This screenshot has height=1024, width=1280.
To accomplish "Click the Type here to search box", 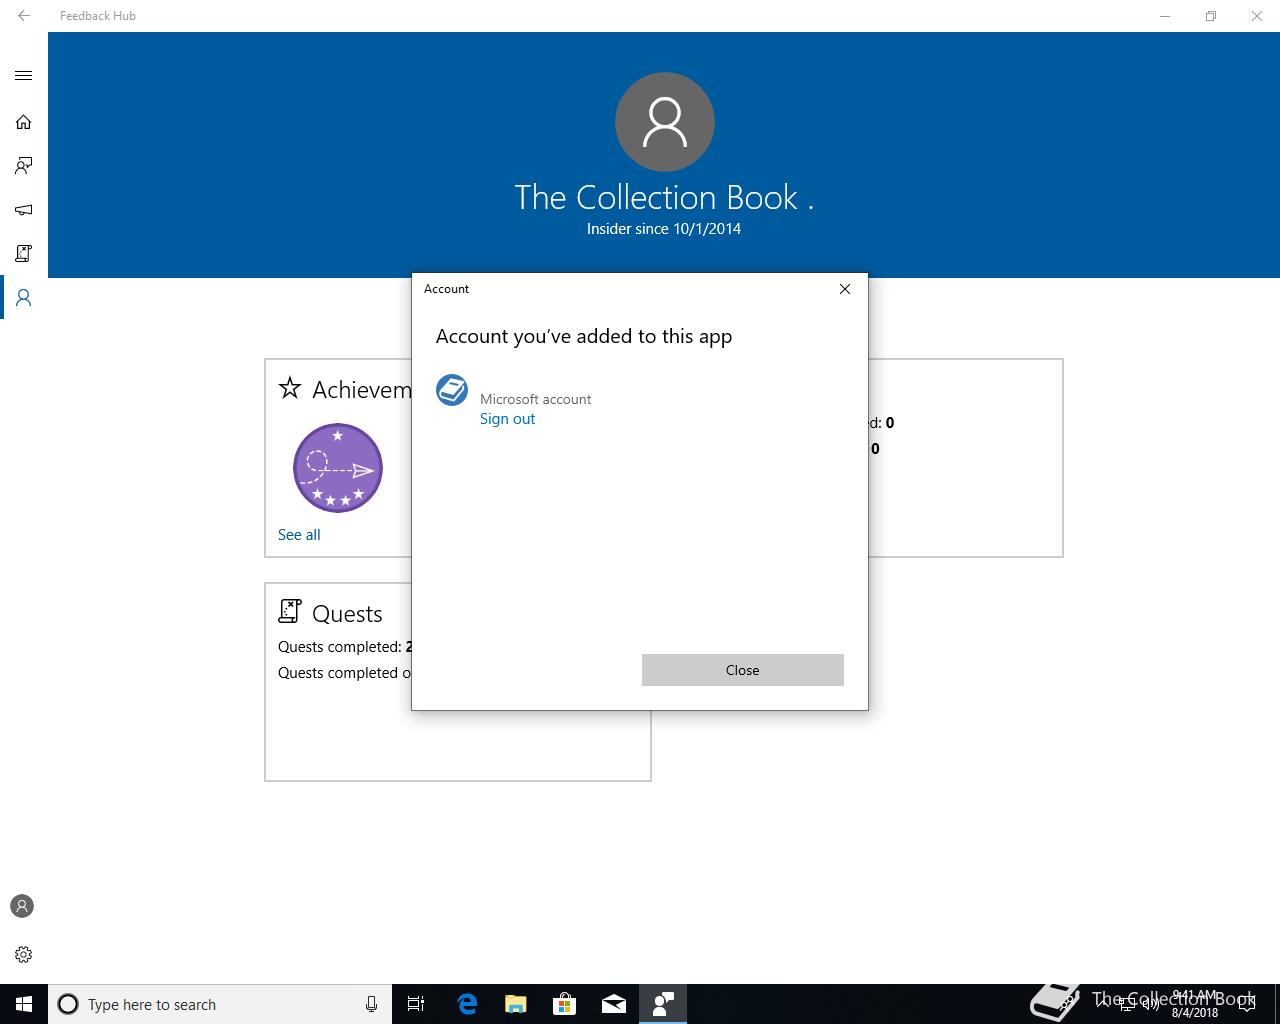I will coord(220,1004).
